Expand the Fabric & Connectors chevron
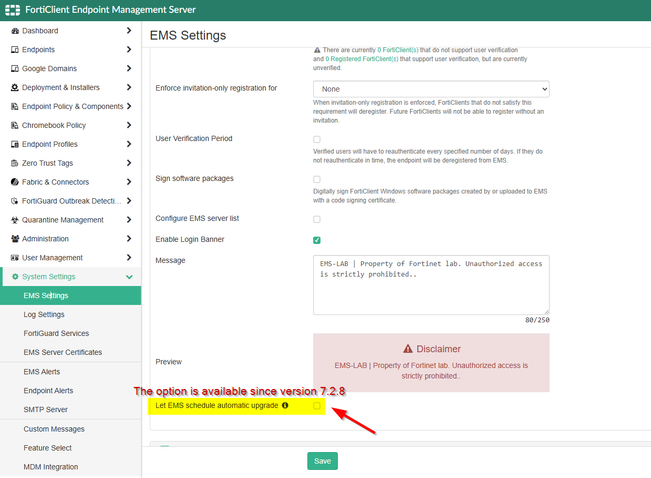Image resolution: width=651 pixels, height=478 pixels. (x=129, y=181)
